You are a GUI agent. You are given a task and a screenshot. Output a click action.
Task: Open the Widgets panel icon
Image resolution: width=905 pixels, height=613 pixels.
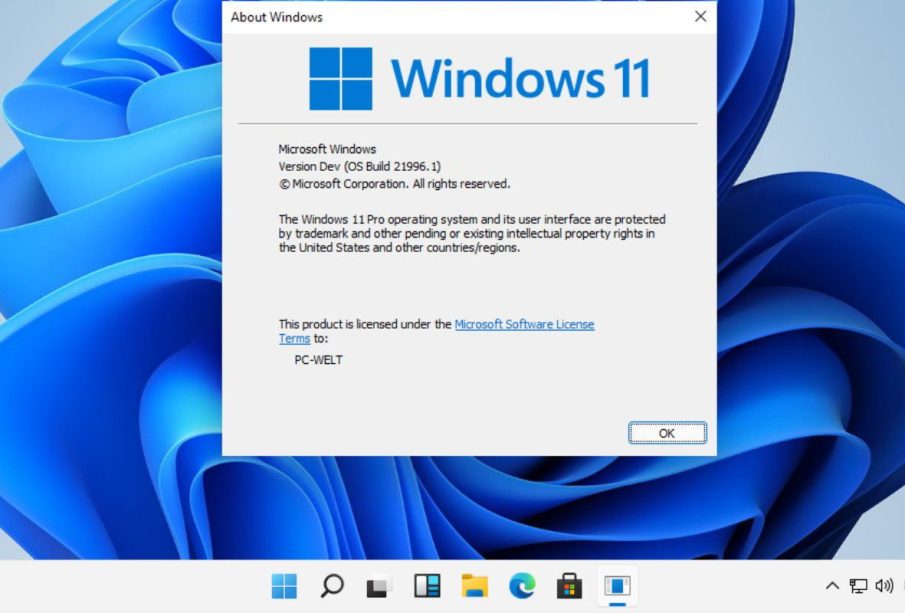(x=427, y=586)
